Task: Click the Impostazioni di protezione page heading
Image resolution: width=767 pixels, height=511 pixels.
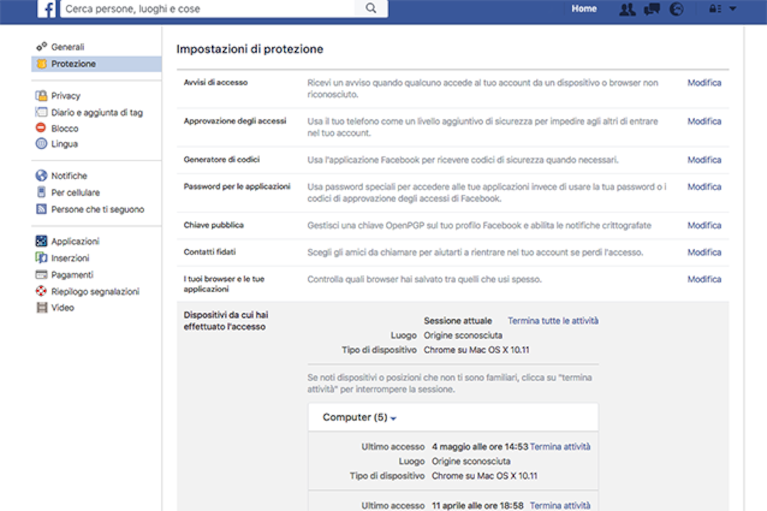Action: [x=250, y=49]
